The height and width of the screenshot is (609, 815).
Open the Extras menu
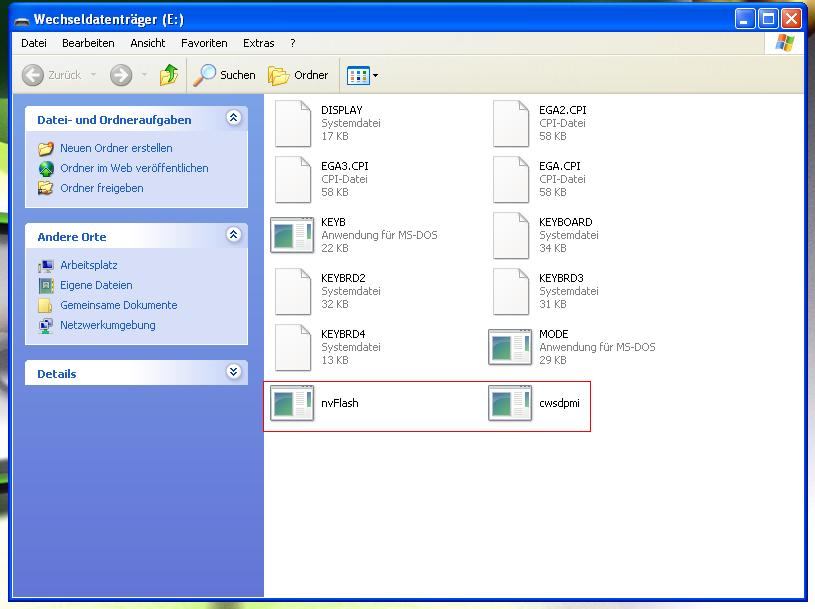click(258, 43)
